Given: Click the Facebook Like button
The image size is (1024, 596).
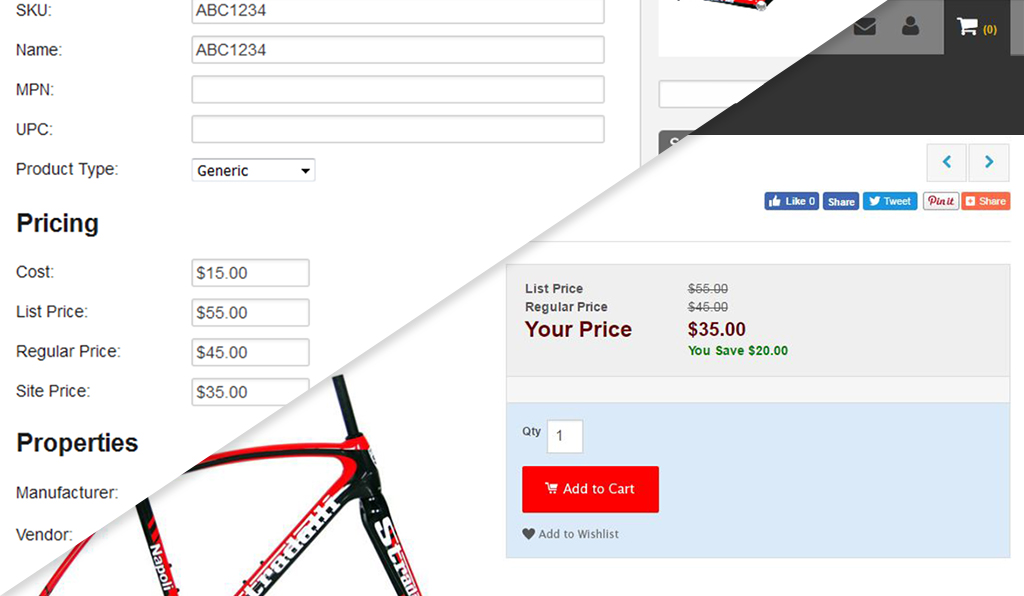Looking at the screenshot, I should click(792, 201).
